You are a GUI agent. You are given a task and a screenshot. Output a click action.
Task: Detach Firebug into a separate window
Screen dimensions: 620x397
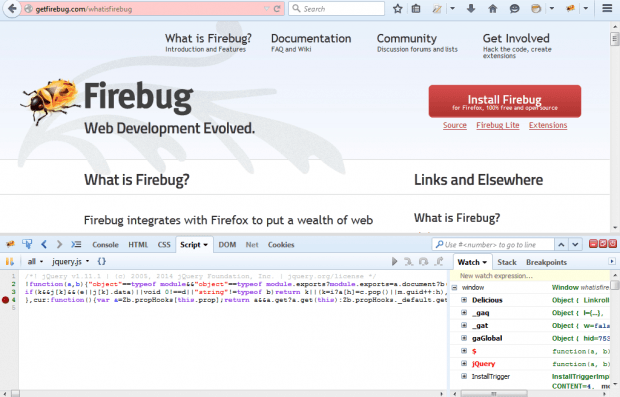603,244
